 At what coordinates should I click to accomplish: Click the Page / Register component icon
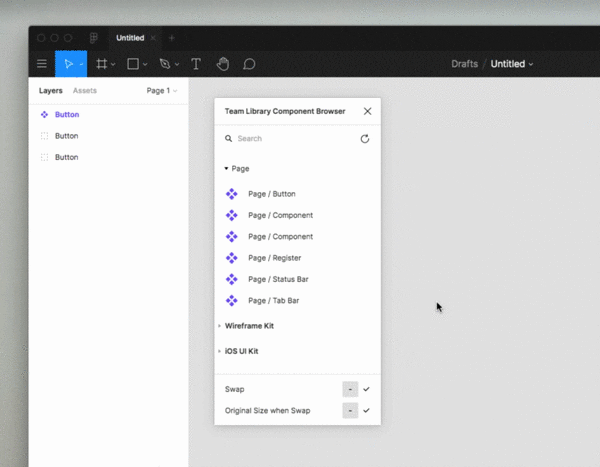click(232, 258)
